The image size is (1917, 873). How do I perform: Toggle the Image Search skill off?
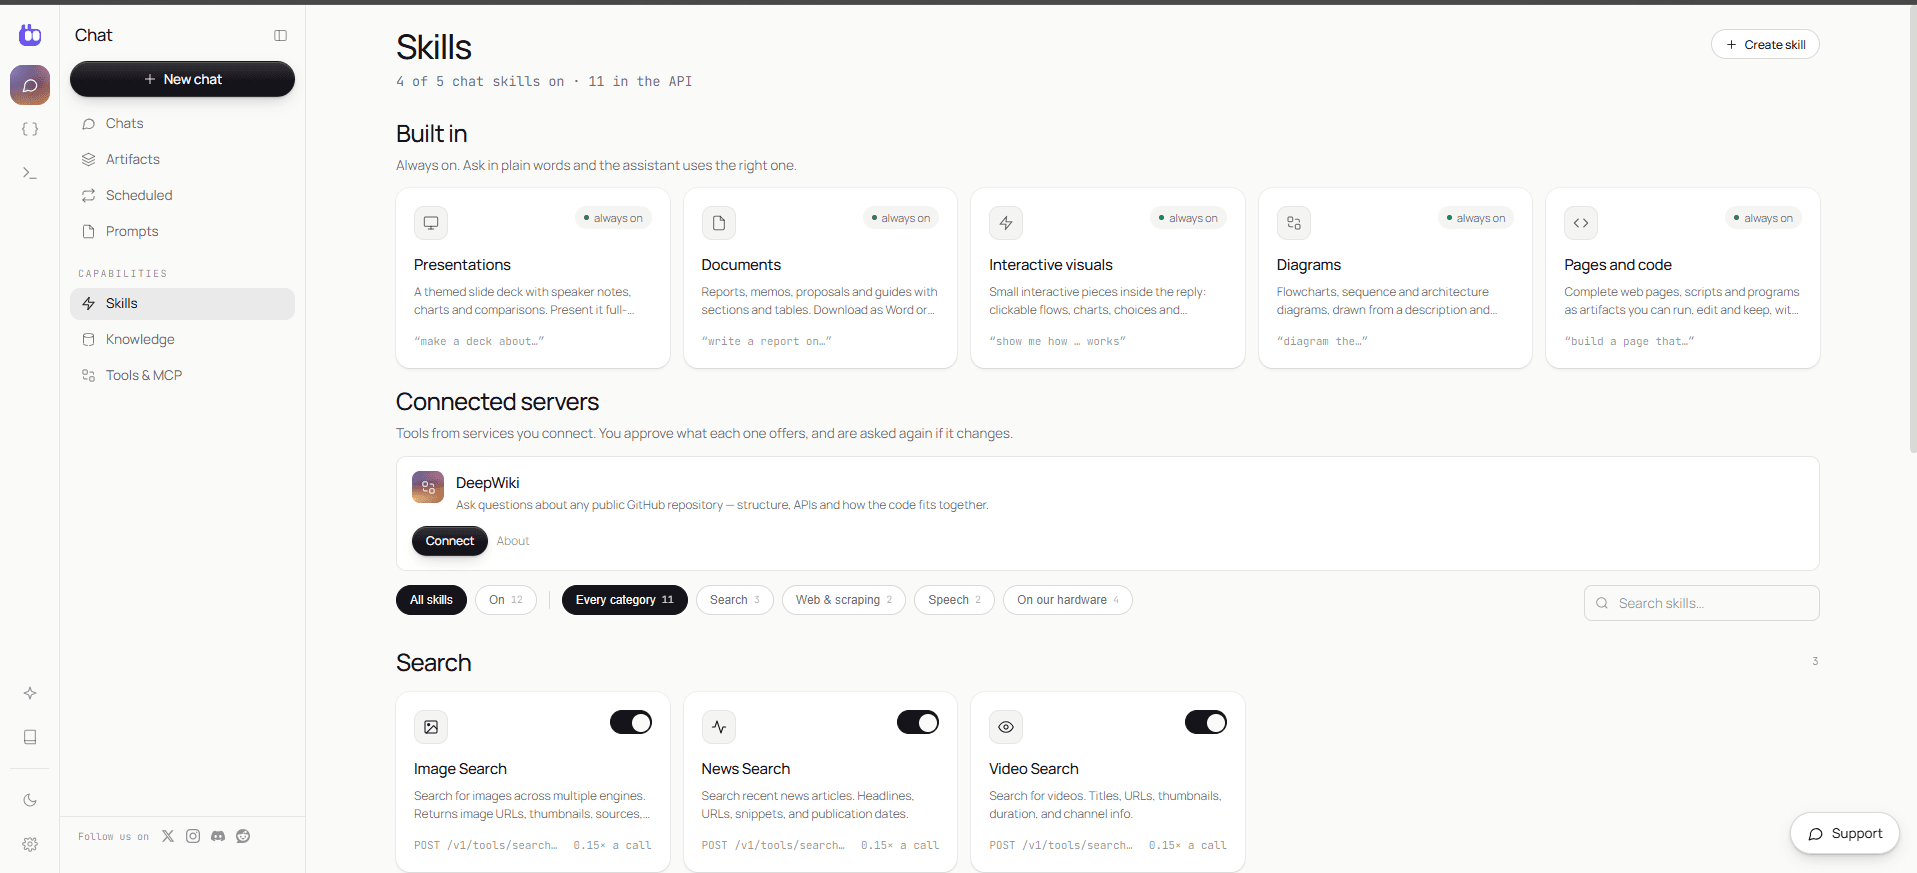631,722
